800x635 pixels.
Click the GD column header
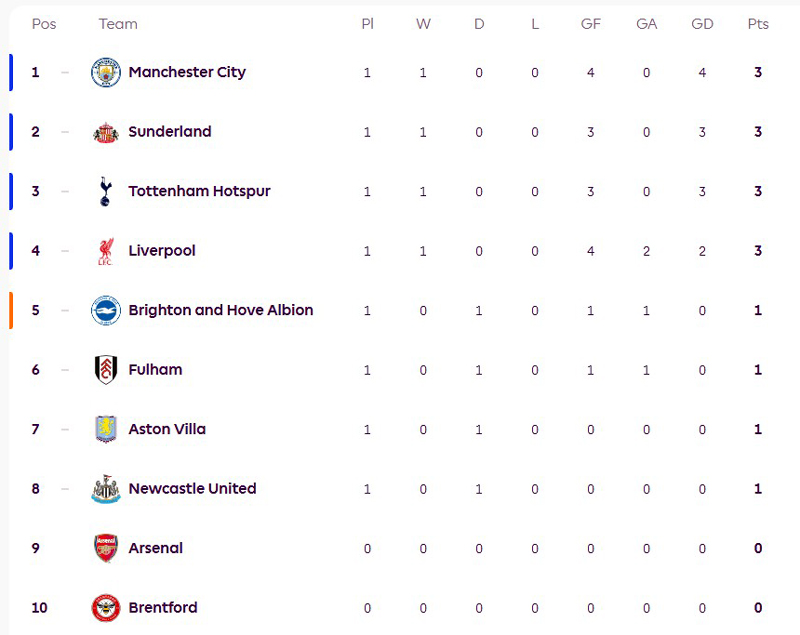[702, 24]
